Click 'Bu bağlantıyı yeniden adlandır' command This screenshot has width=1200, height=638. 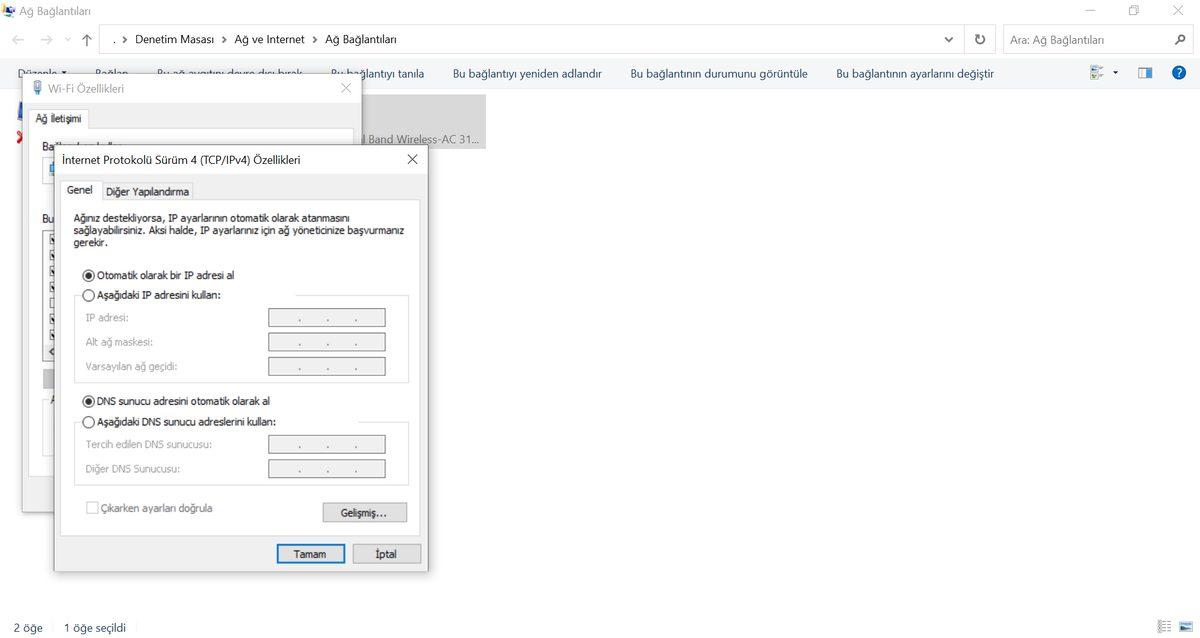[x=527, y=73]
